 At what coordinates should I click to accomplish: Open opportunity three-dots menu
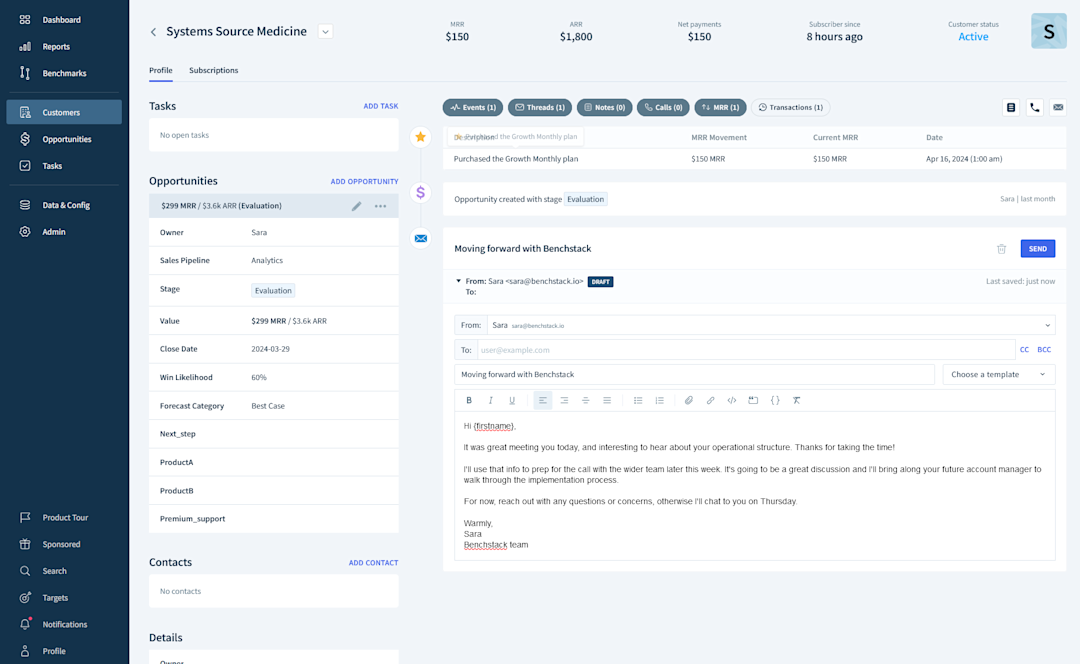[x=380, y=206]
